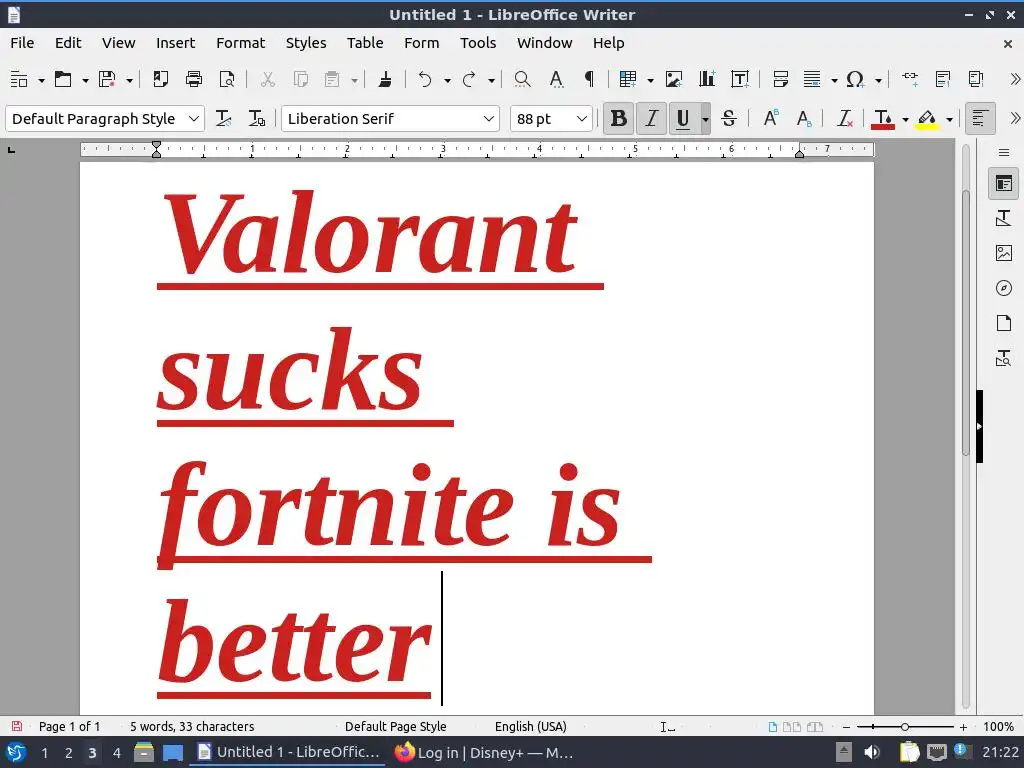
Task: Open the Format menu
Action: point(240,43)
